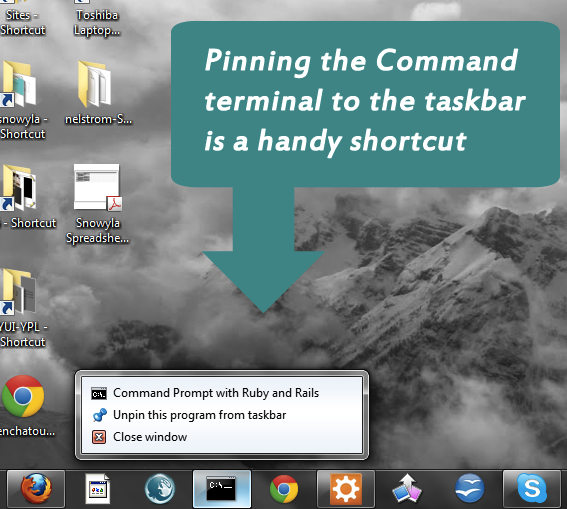Select the snowyla - Shortcut folder
Viewport: 567px width, 509px height.
[x=22, y=100]
